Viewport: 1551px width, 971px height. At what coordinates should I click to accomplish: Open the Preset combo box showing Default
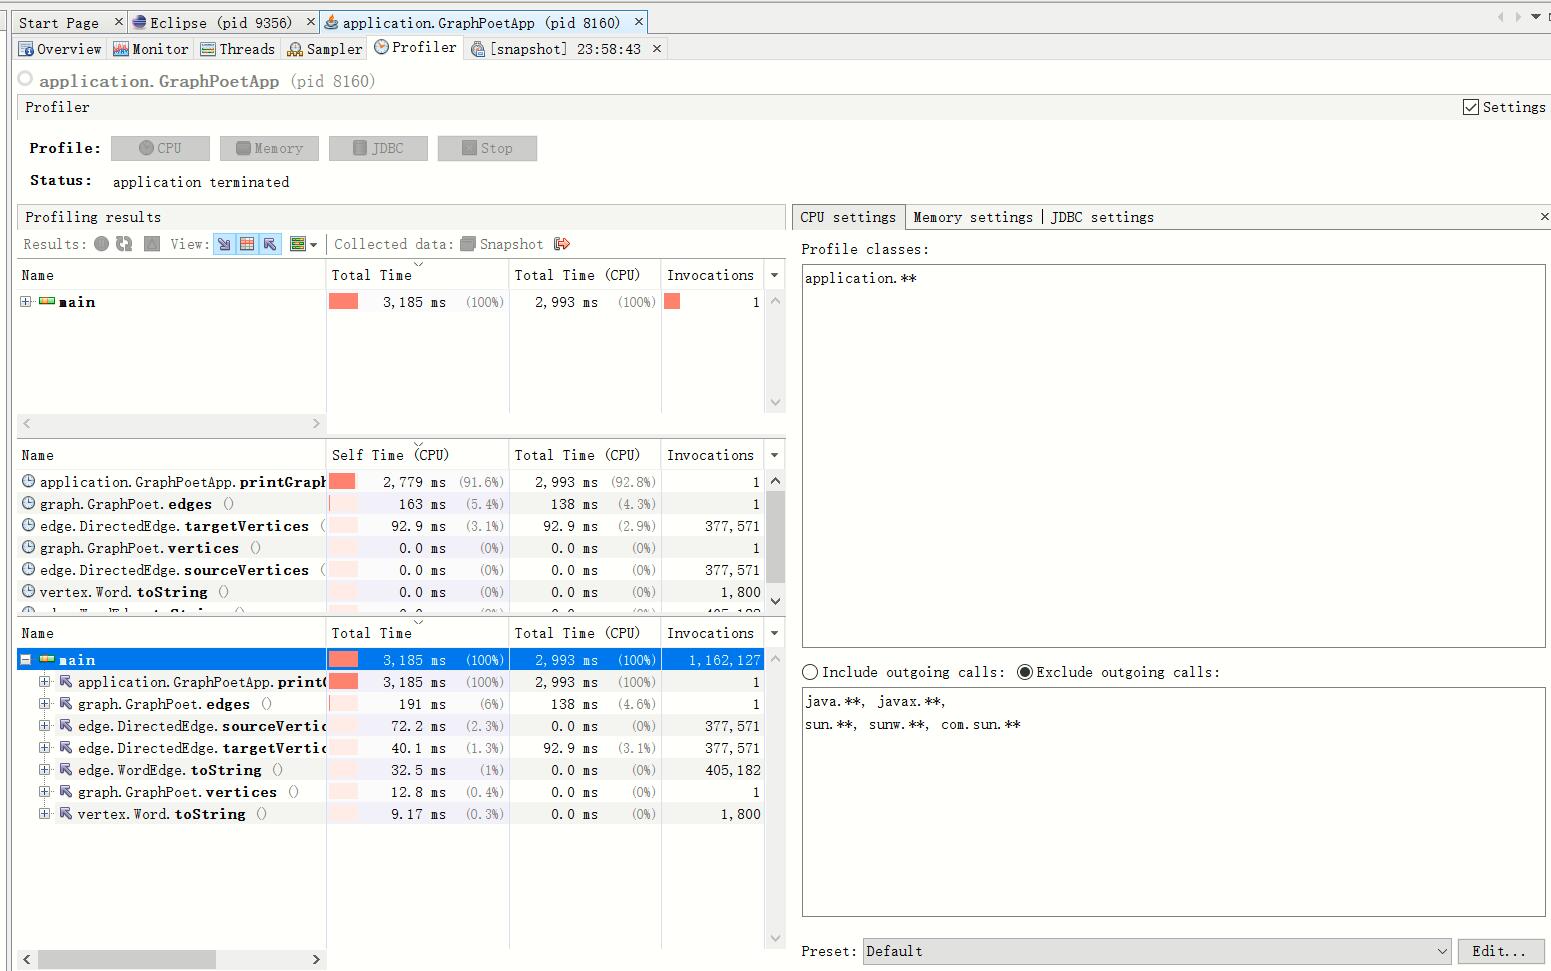[1157, 951]
